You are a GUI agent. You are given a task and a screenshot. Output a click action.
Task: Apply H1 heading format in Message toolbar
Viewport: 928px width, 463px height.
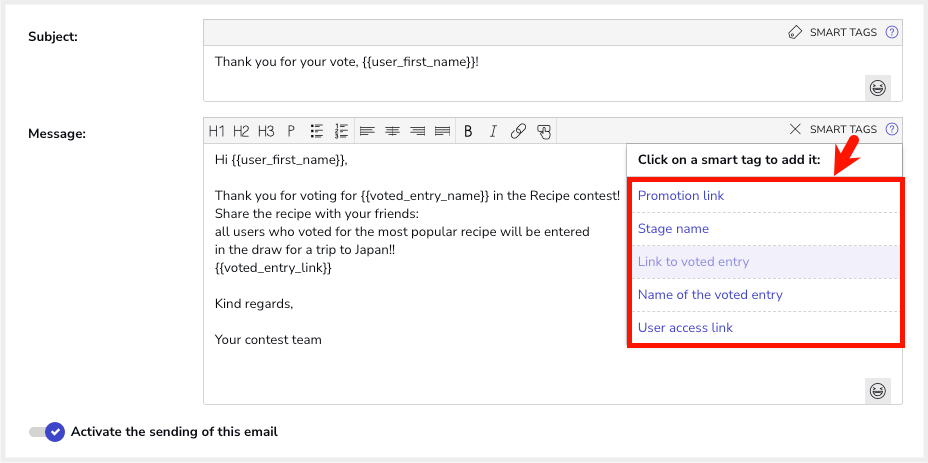pyautogui.click(x=217, y=131)
